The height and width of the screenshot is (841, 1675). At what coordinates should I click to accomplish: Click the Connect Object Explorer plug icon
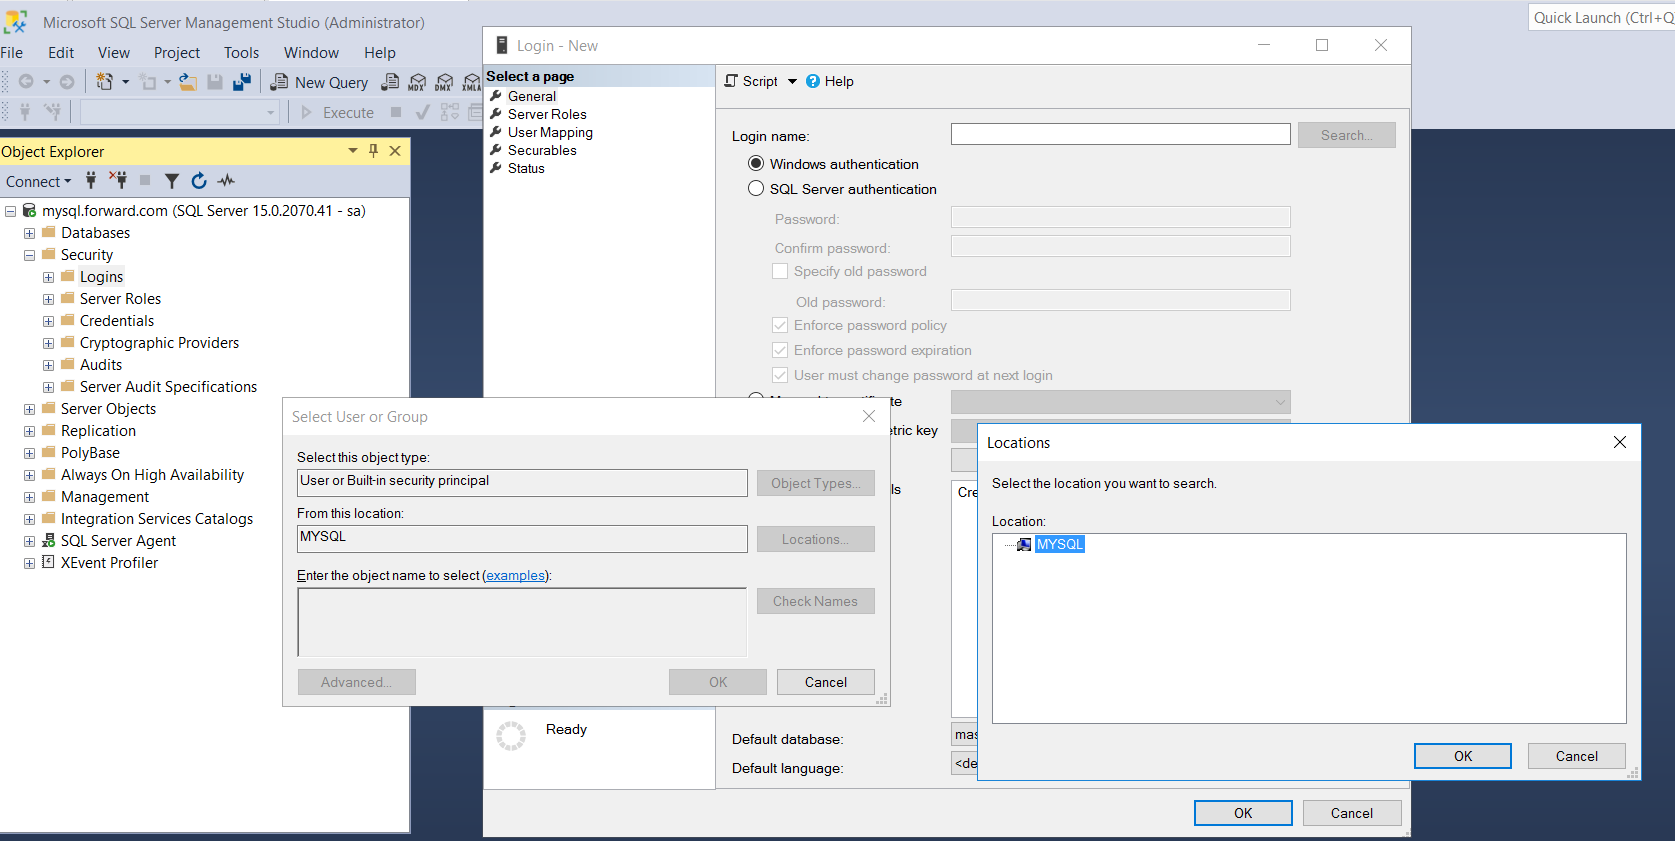pyautogui.click(x=91, y=180)
